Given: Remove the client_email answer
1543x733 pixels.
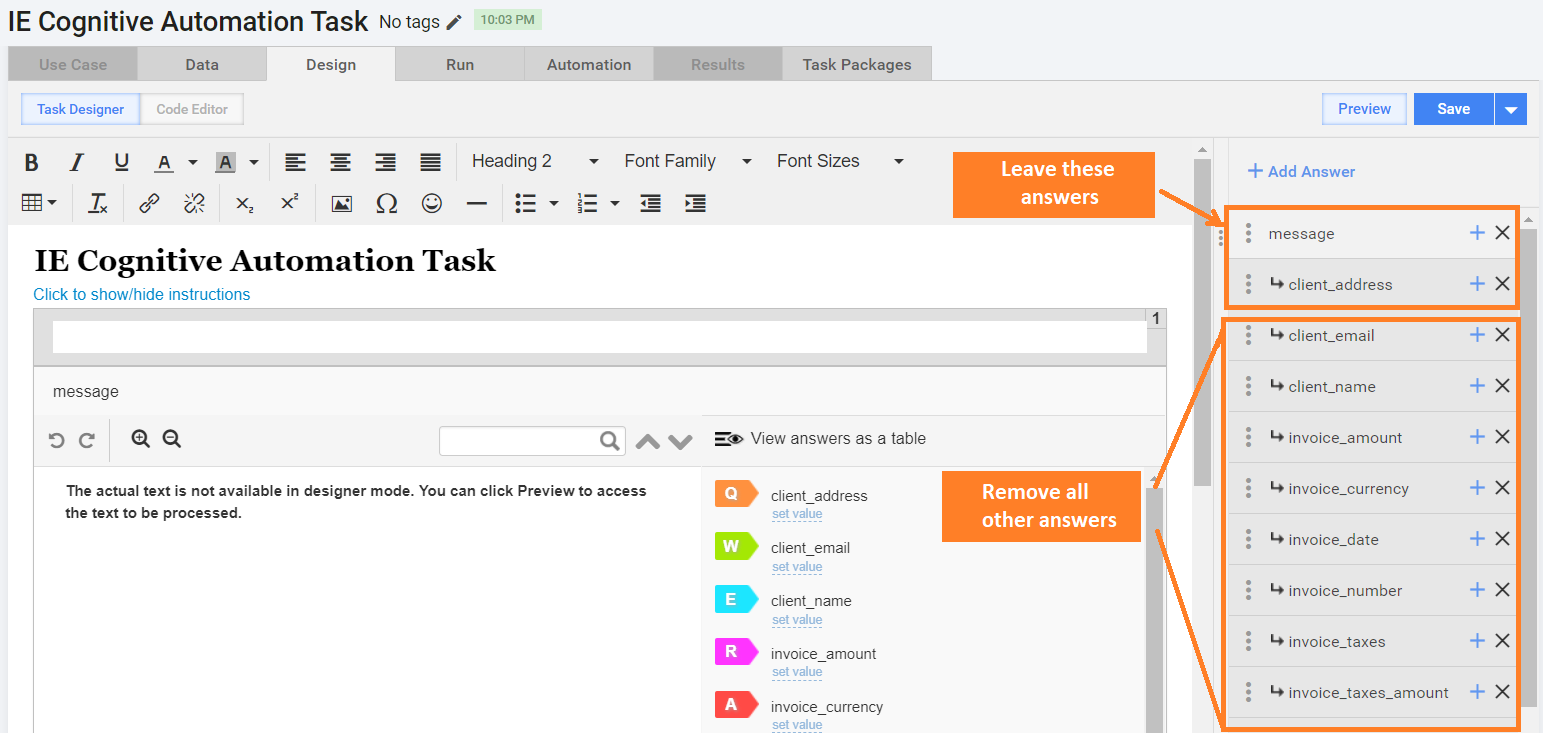Looking at the screenshot, I should point(1502,335).
